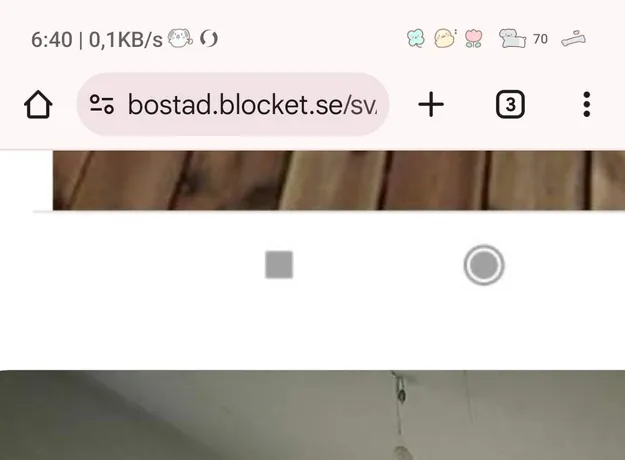Screen dimensions: 625x460
Task: Open the three-dot overflow menu
Action: coord(586,104)
